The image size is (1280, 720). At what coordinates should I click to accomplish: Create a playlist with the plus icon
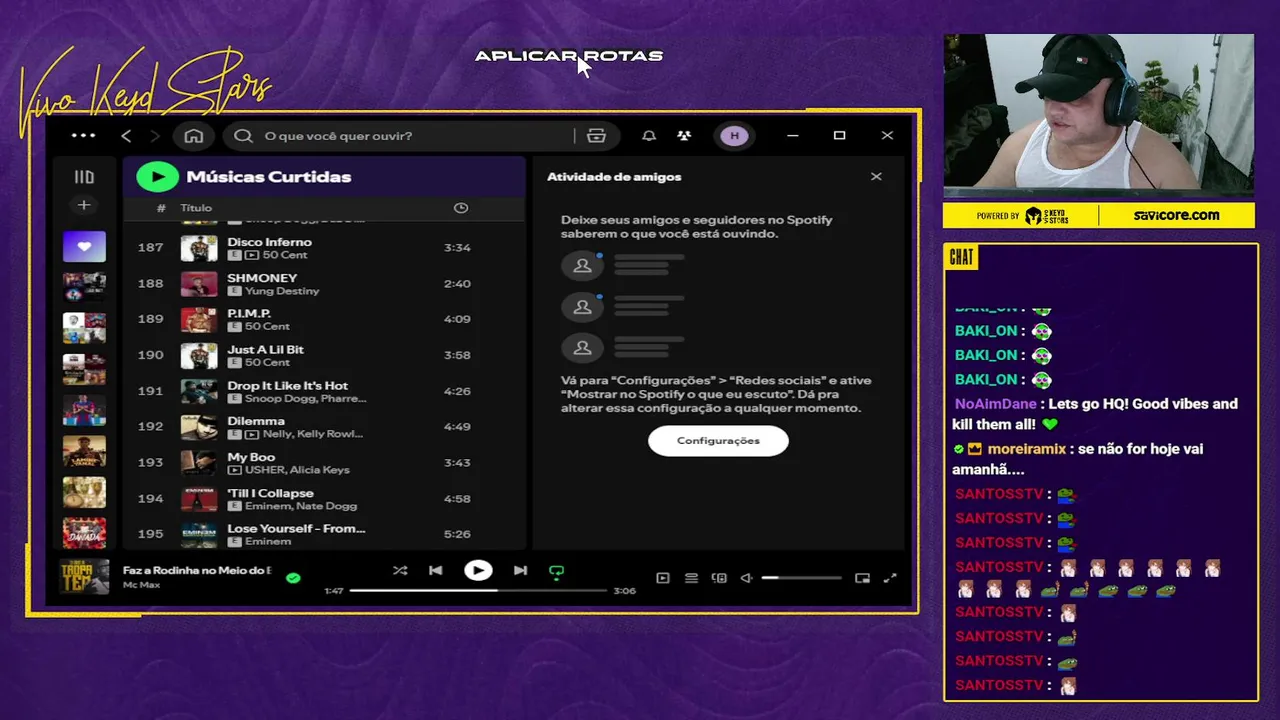pyautogui.click(x=84, y=205)
